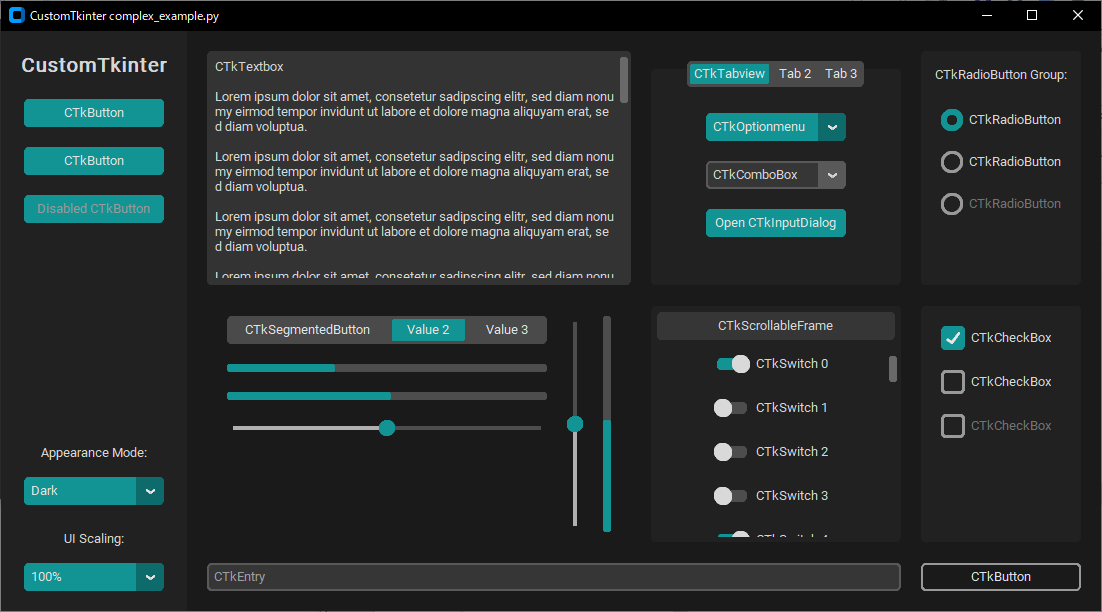This screenshot has height=612, width=1102.
Task: Click the Appearance Mode: label
Action: pos(93,453)
